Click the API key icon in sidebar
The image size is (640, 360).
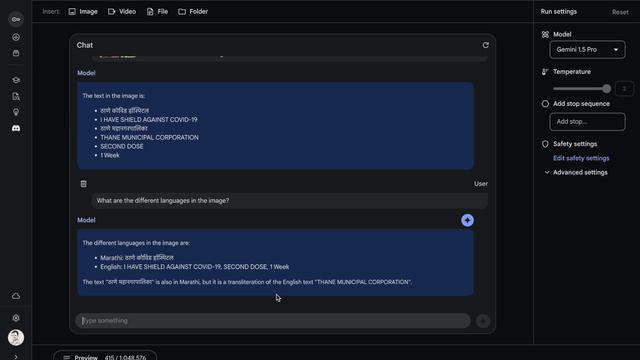(x=16, y=19)
